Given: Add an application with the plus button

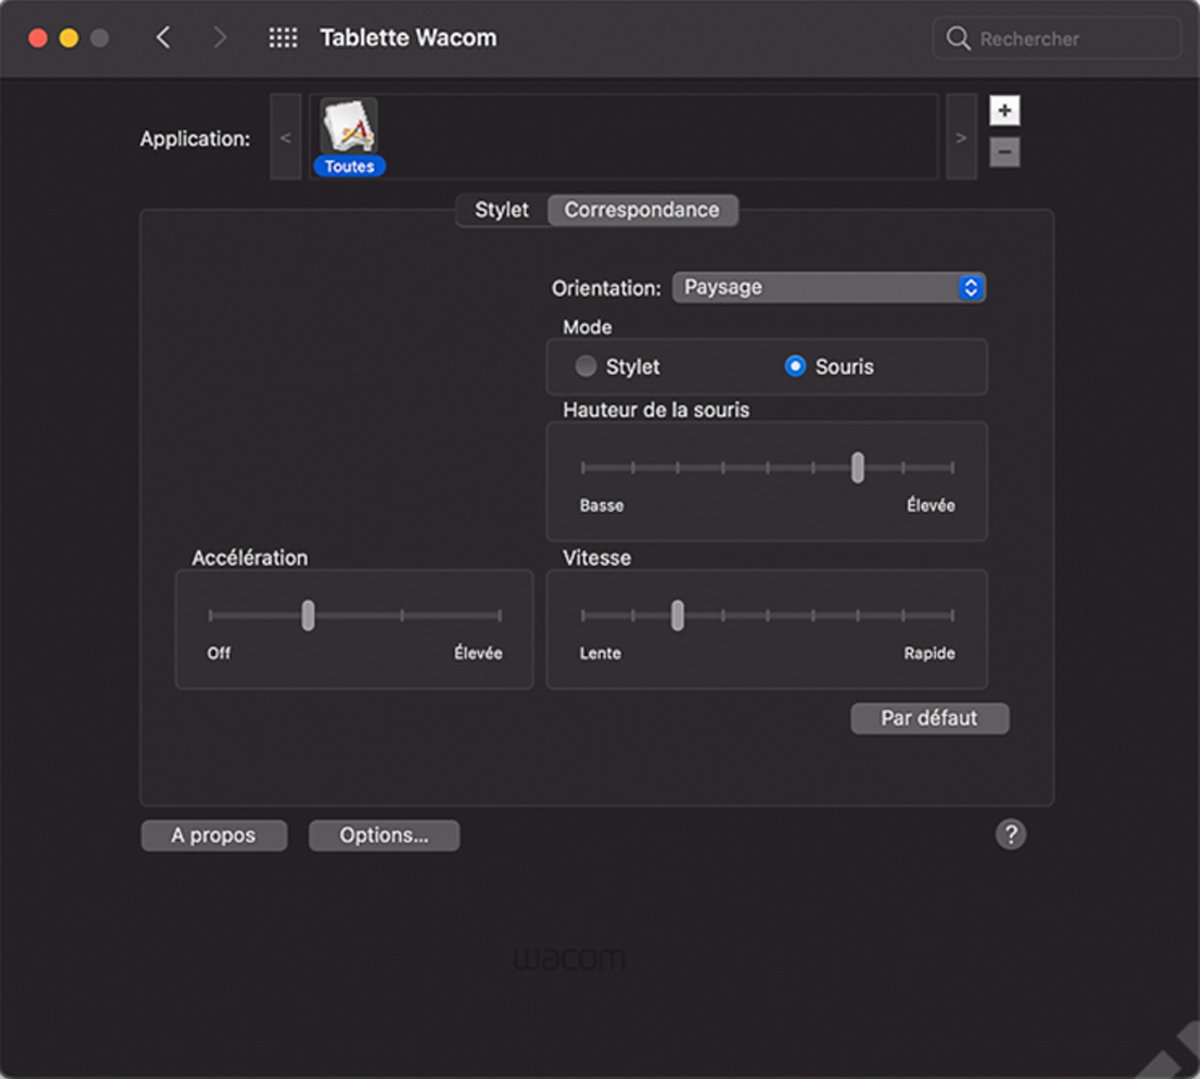Looking at the screenshot, I should click(x=1005, y=110).
